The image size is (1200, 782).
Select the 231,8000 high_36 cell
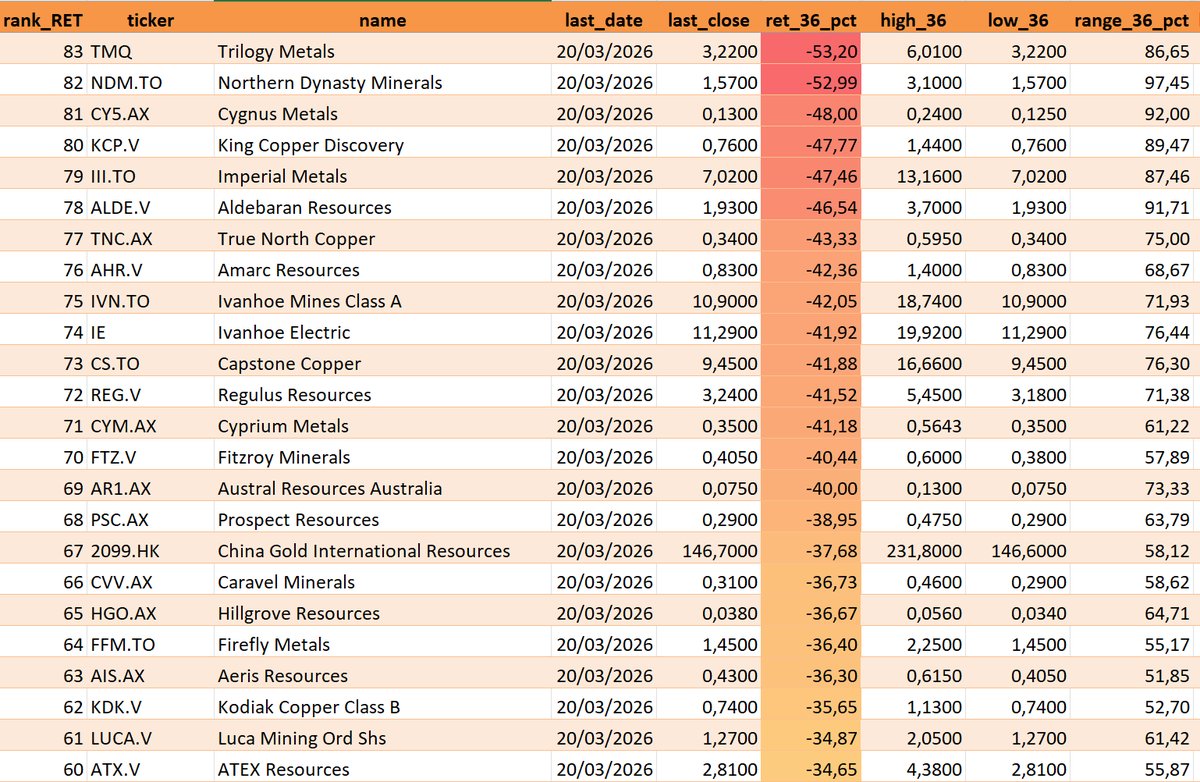tap(915, 551)
